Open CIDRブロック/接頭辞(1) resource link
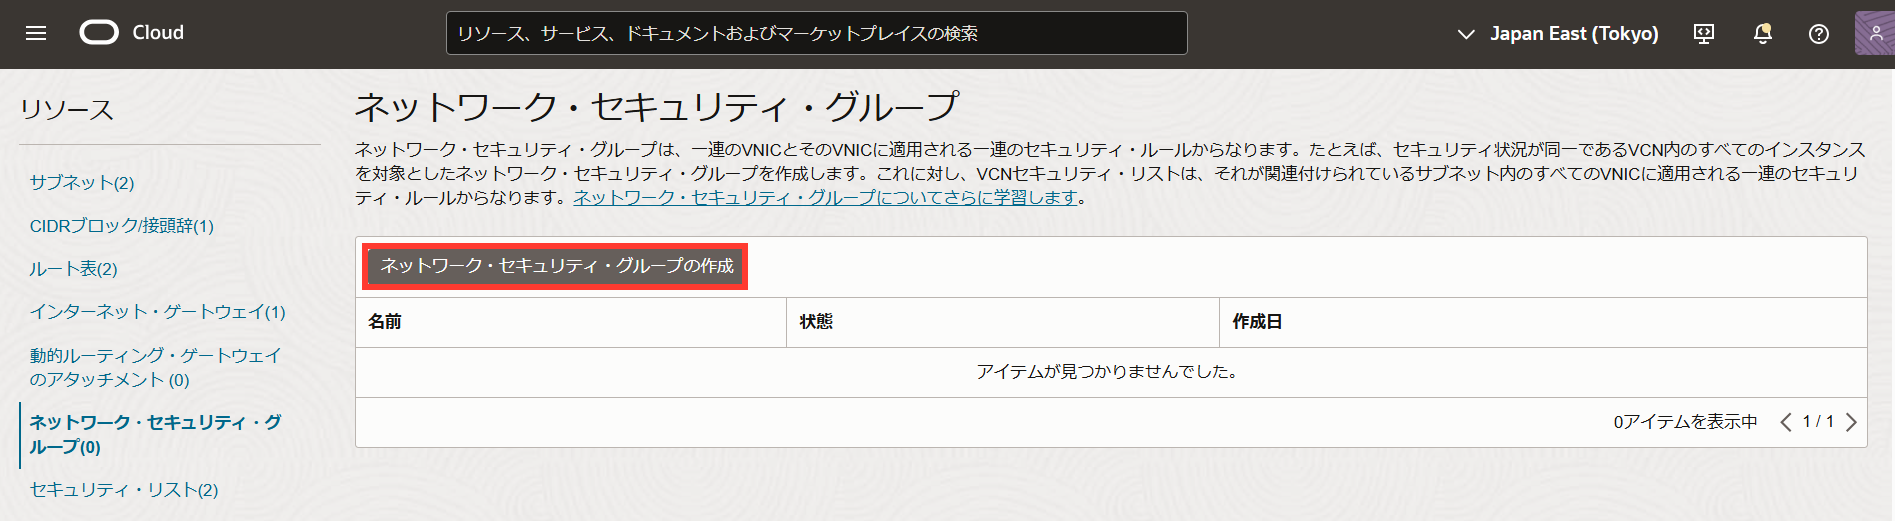Viewport: 1895px width, 521px height. 122,226
